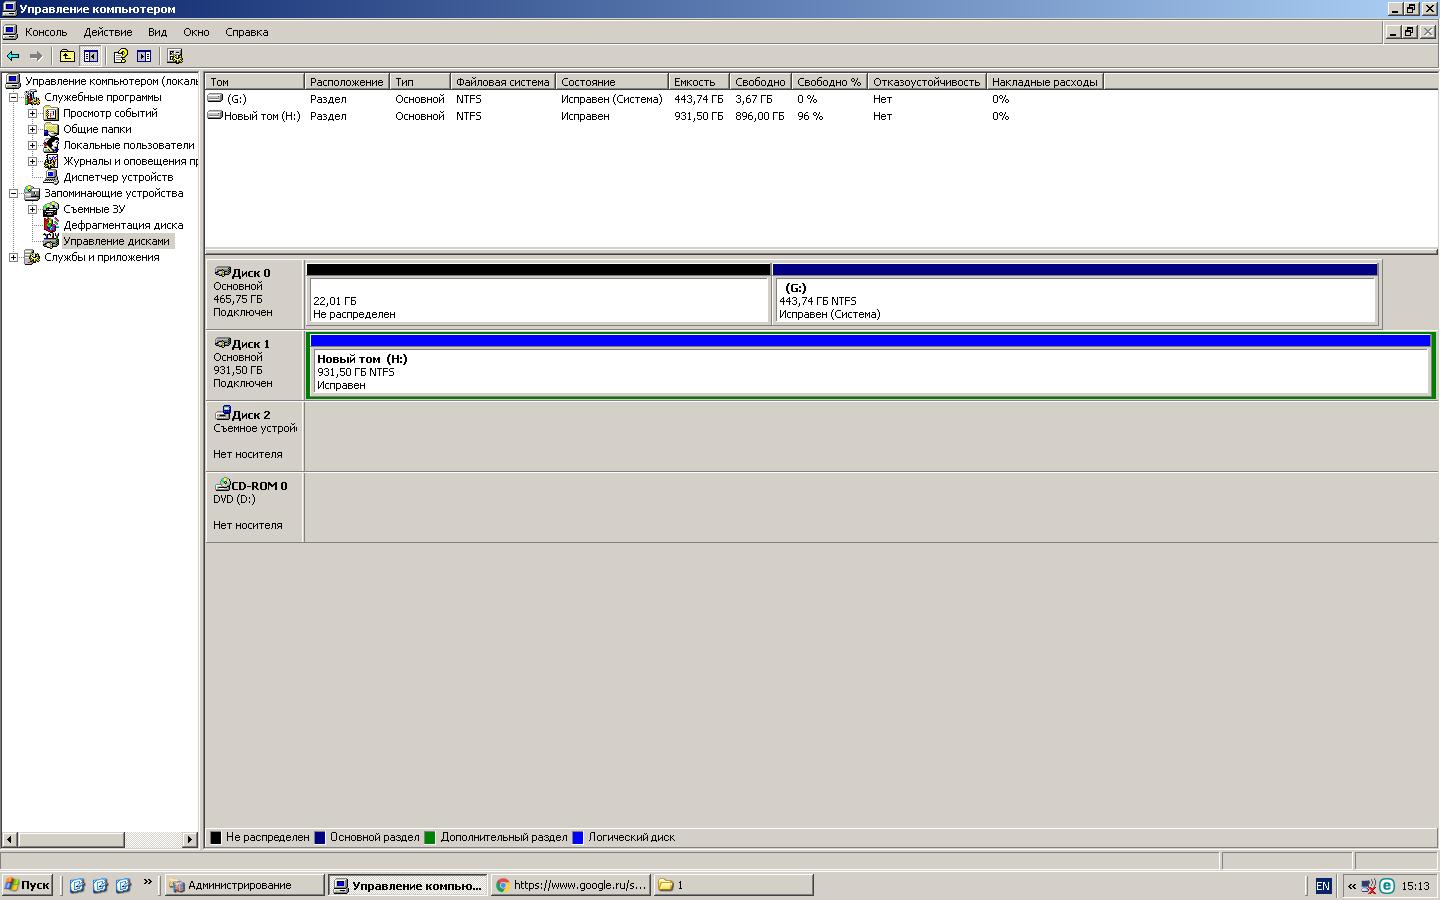The width and height of the screenshot is (1440, 900).
Task: Select the CD-ROM 0 drive header
Action: coord(255,506)
